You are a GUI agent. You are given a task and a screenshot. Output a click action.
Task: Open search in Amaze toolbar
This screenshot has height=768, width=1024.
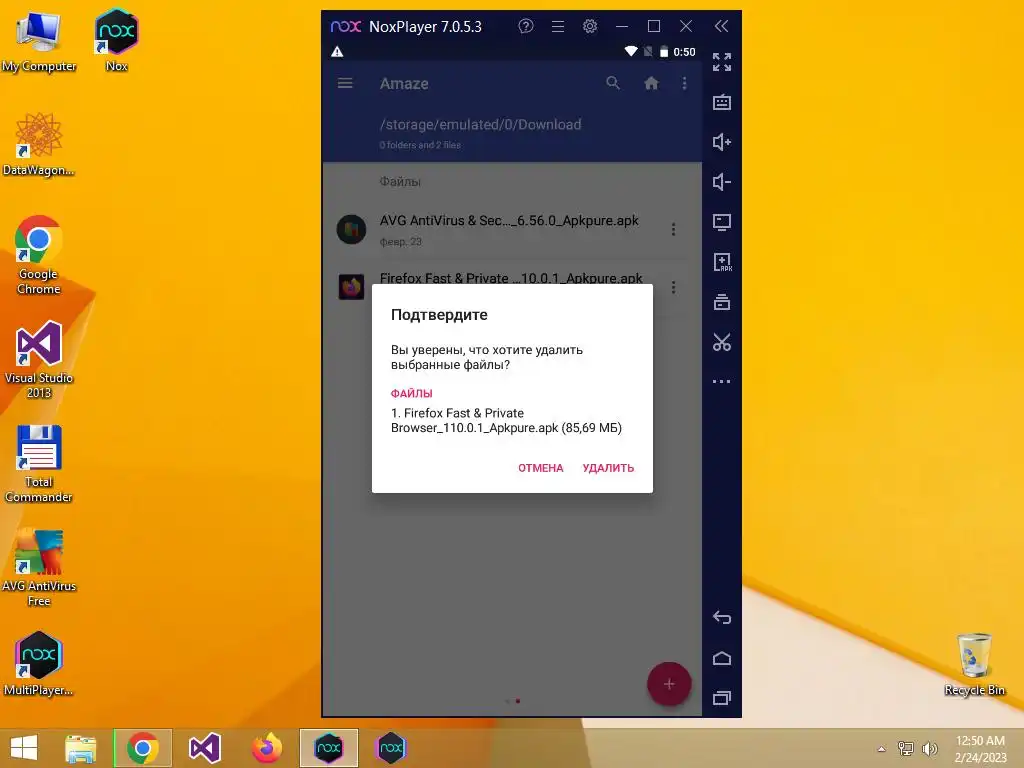[x=613, y=83]
